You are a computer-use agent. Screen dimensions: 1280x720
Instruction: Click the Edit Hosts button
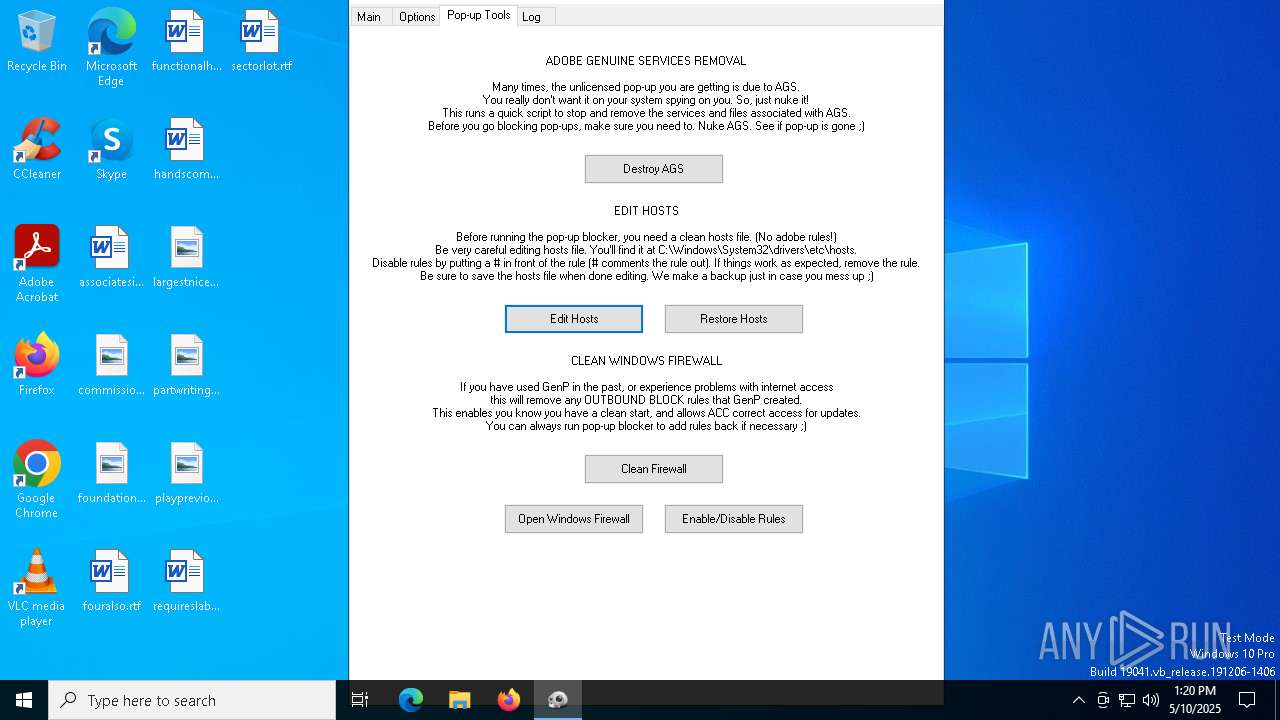pos(574,319)
